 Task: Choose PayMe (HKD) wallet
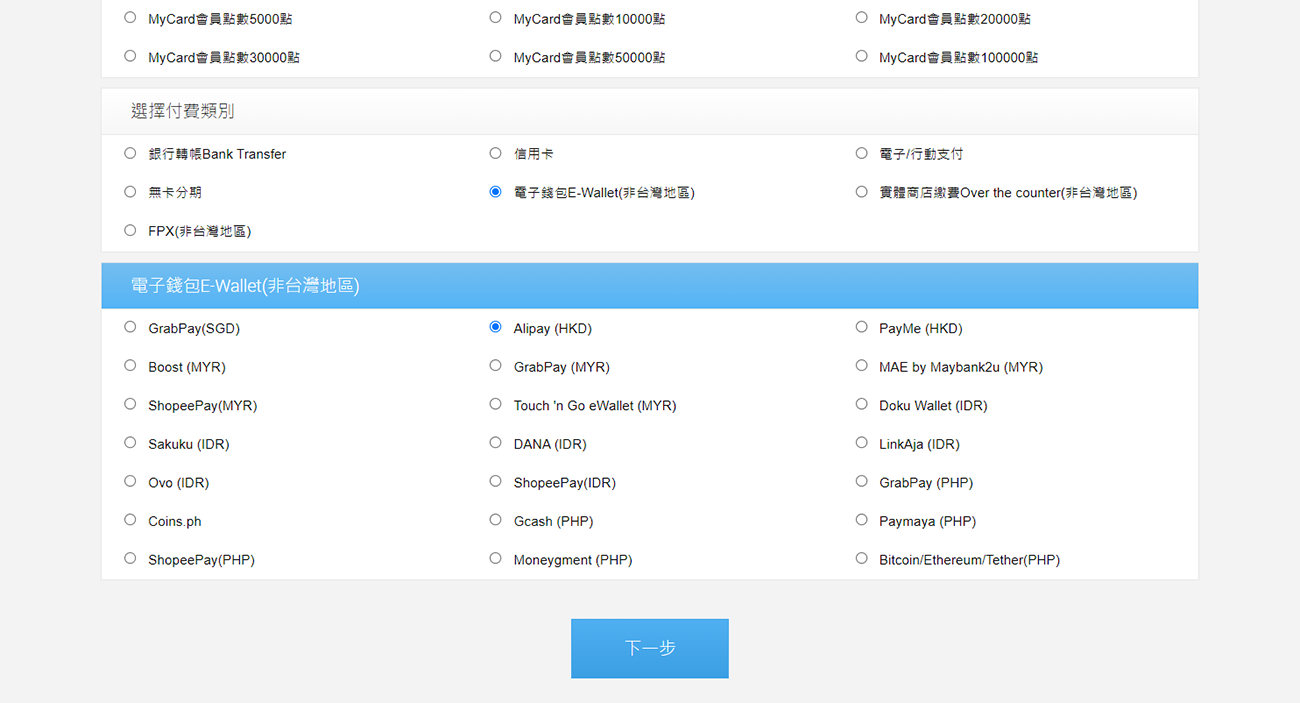click(x=861, y=328)
